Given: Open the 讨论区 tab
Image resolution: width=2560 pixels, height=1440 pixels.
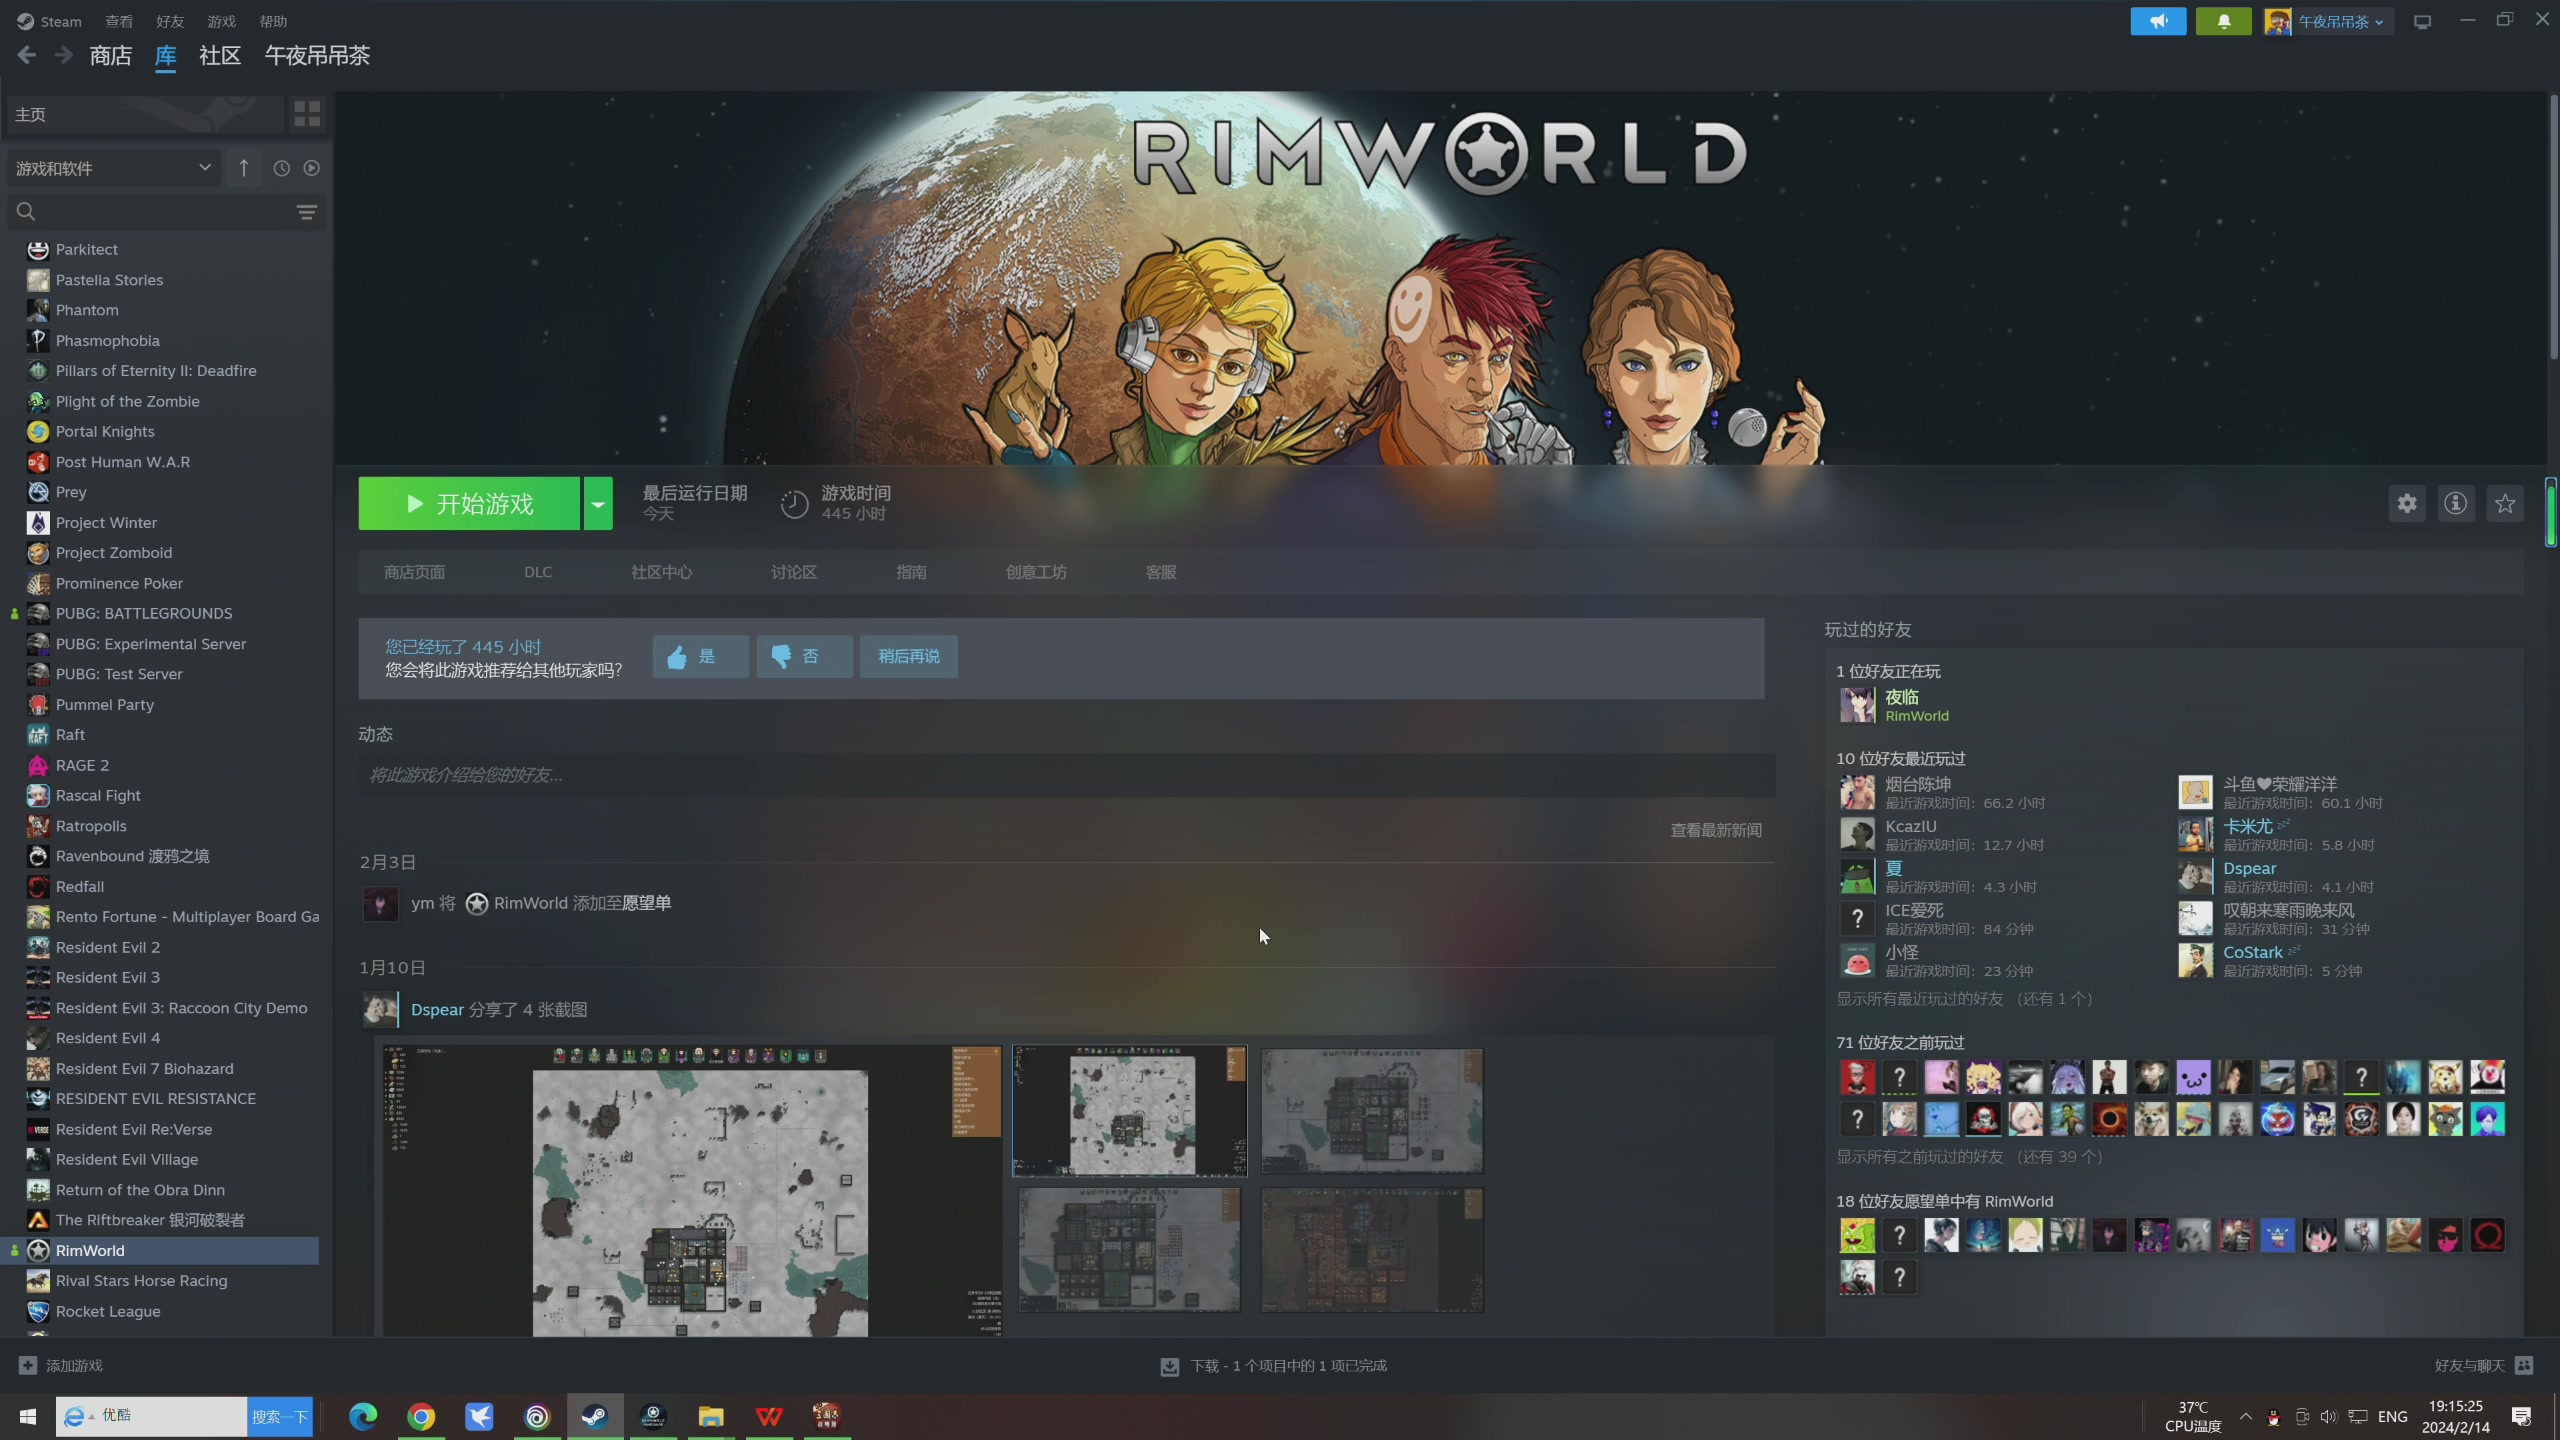Looking at the screenshot, I should (x=794, y=572).
